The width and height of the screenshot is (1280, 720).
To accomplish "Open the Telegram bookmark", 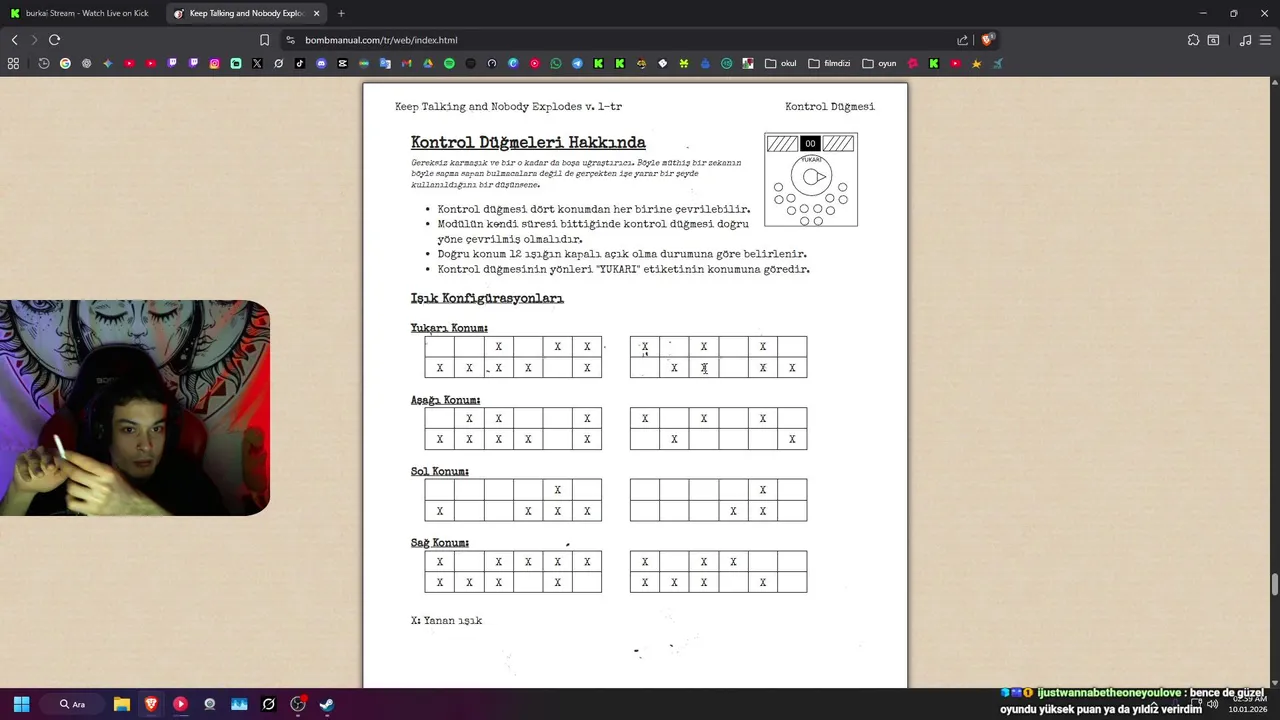I will (577, 63).
